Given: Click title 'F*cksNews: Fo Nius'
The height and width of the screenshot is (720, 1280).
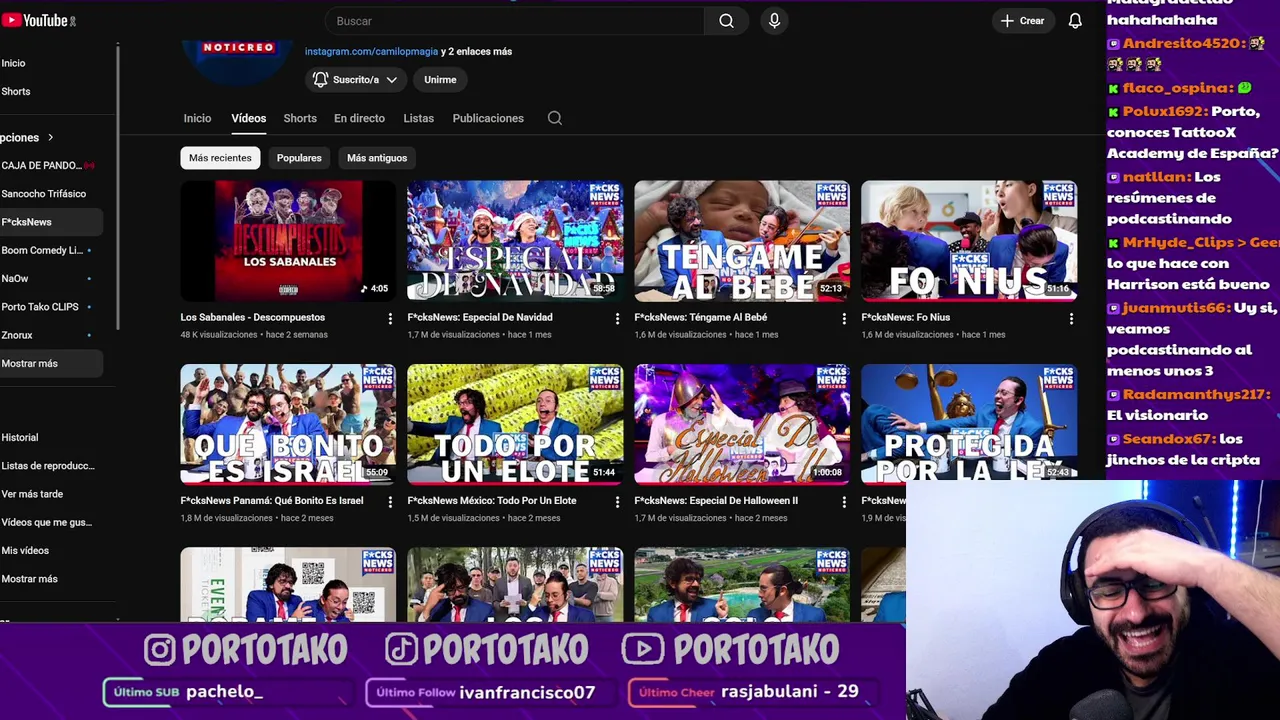Looking at the screenshot, I should point(905,317).
